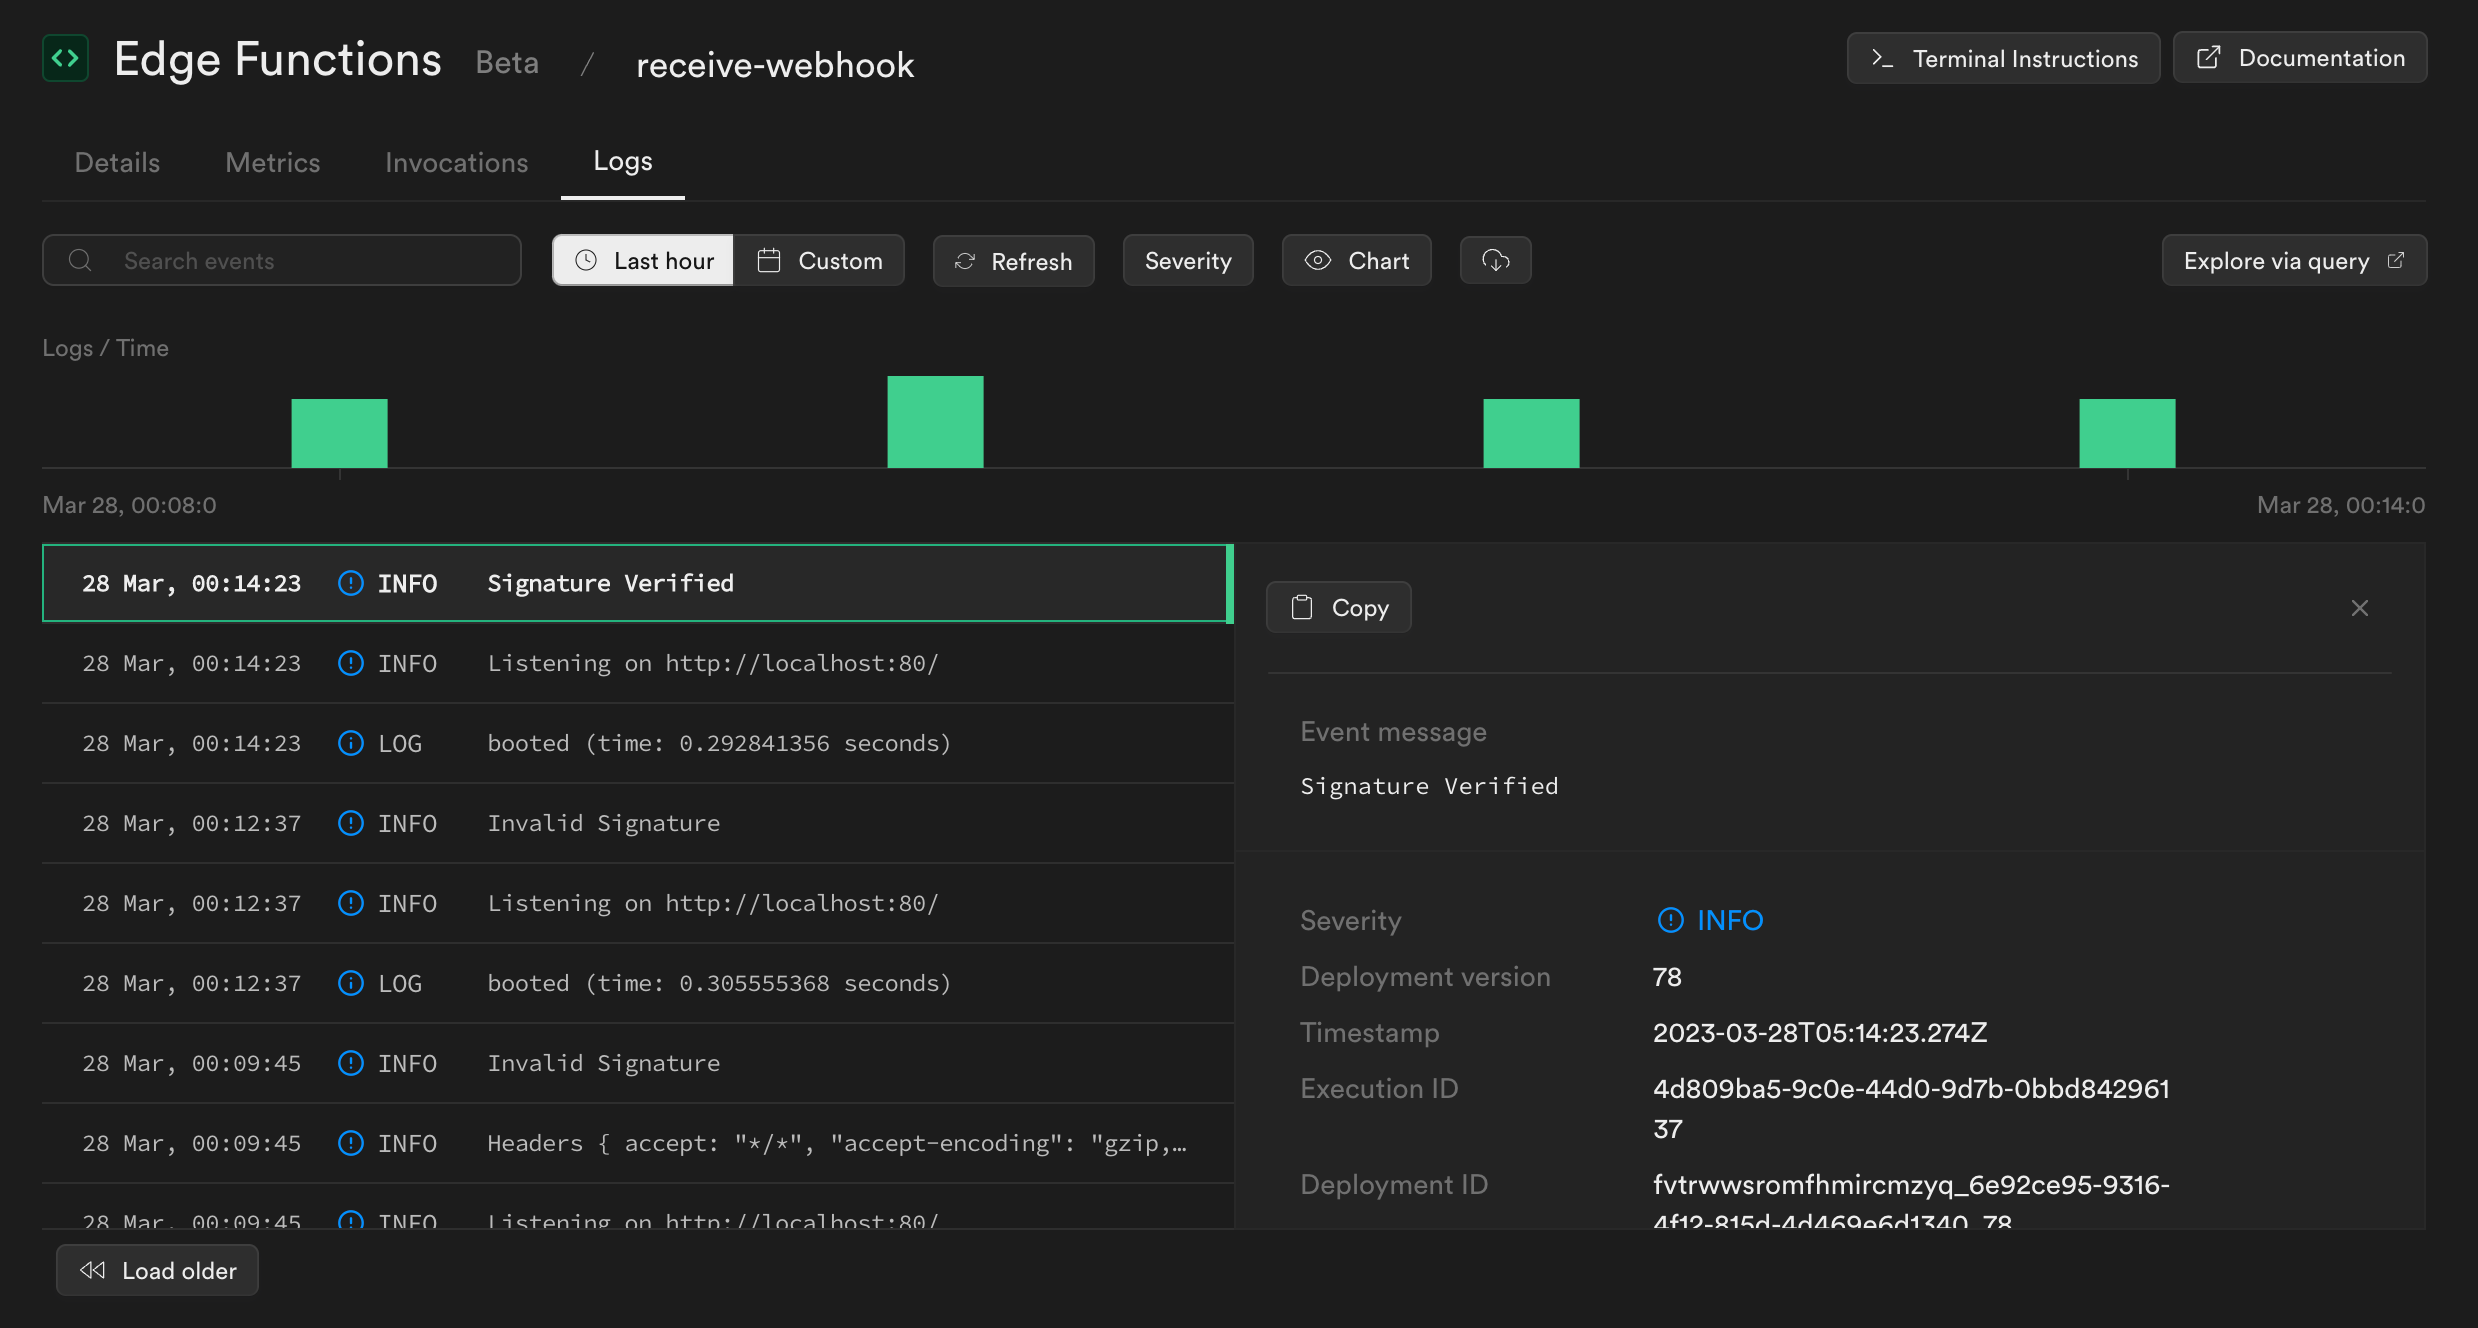Image resolution: width=2478 pixels, height=1328 pixels.
Task: Go to the Details tab
Action: click(x=117, y=162)
